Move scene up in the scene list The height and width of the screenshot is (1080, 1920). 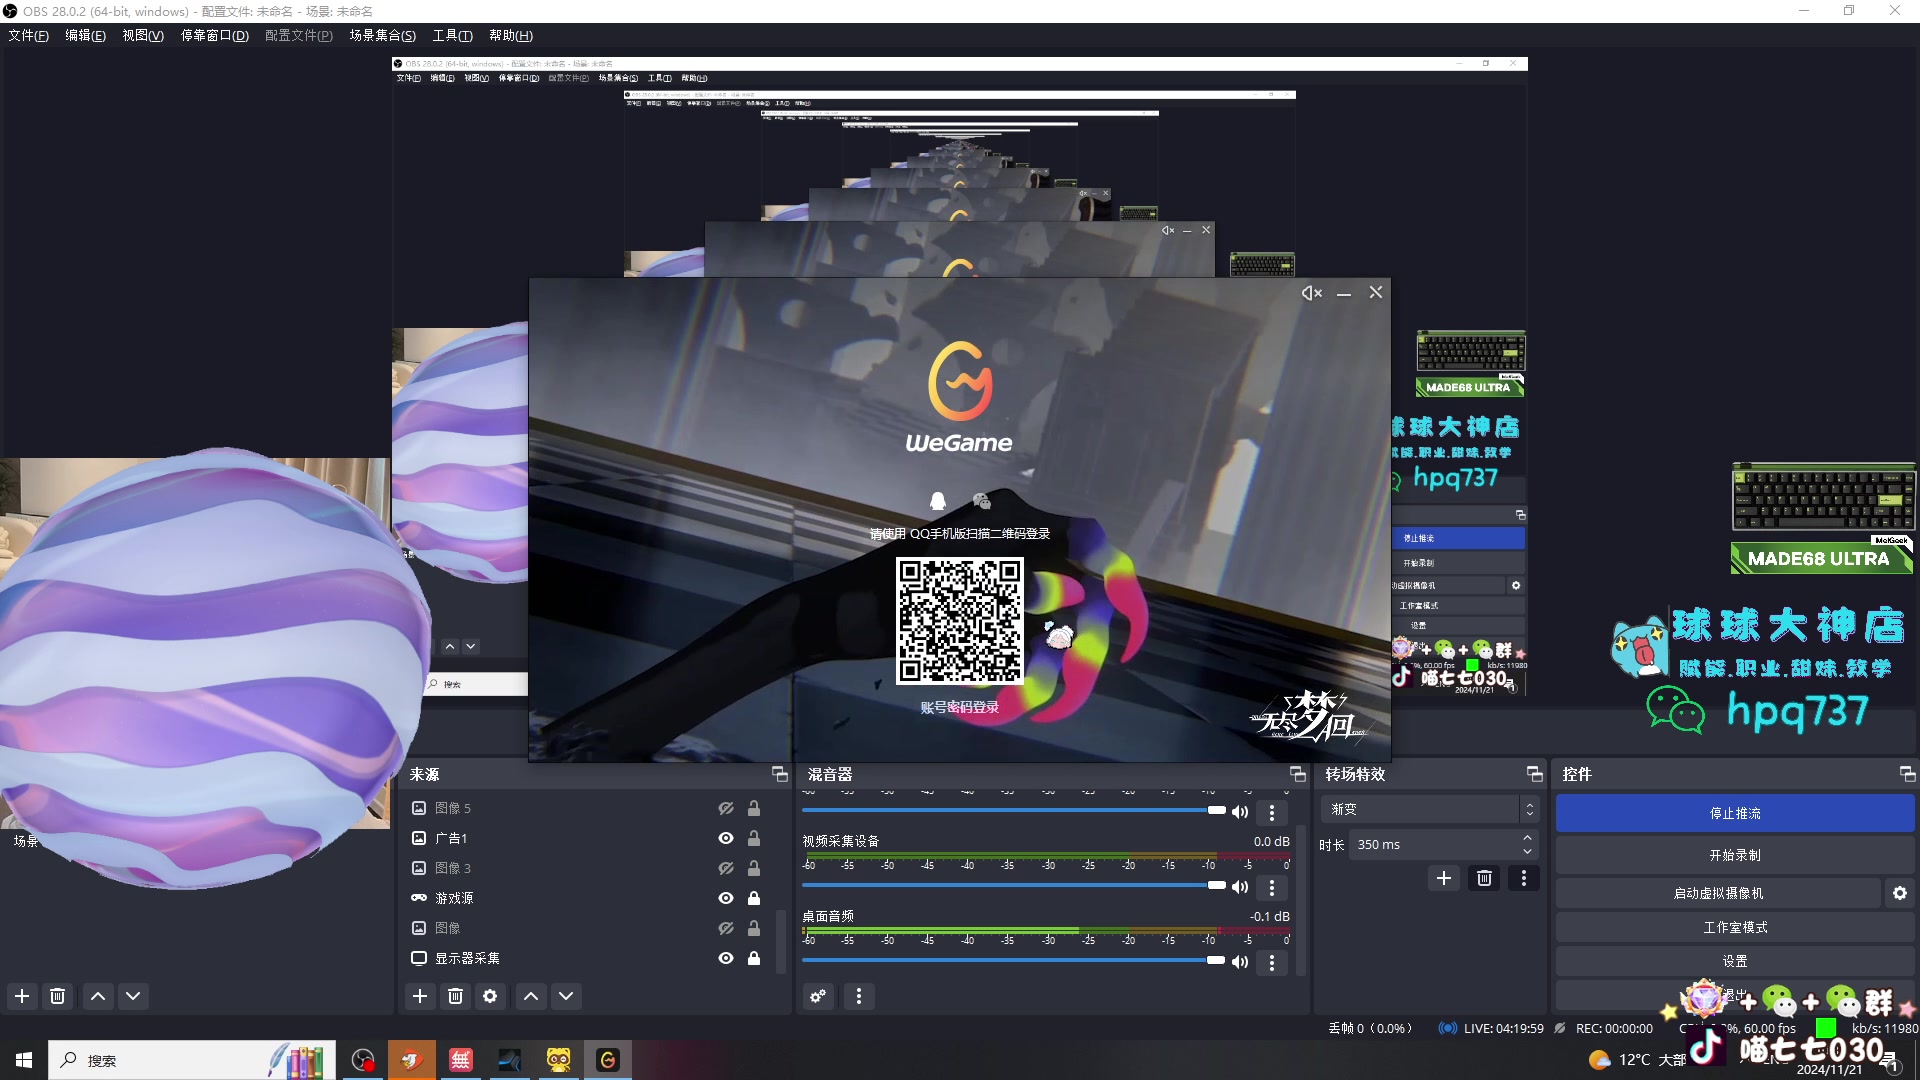click(98, 996)
